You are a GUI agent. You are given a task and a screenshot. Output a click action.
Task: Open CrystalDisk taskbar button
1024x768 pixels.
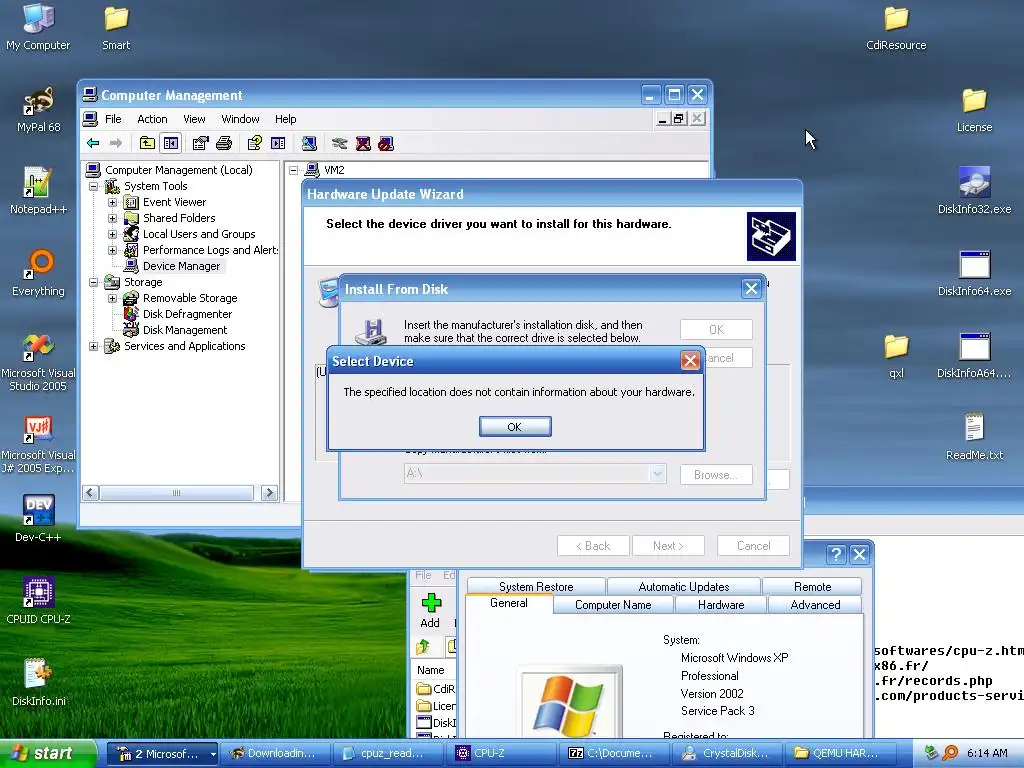[728, 754]
